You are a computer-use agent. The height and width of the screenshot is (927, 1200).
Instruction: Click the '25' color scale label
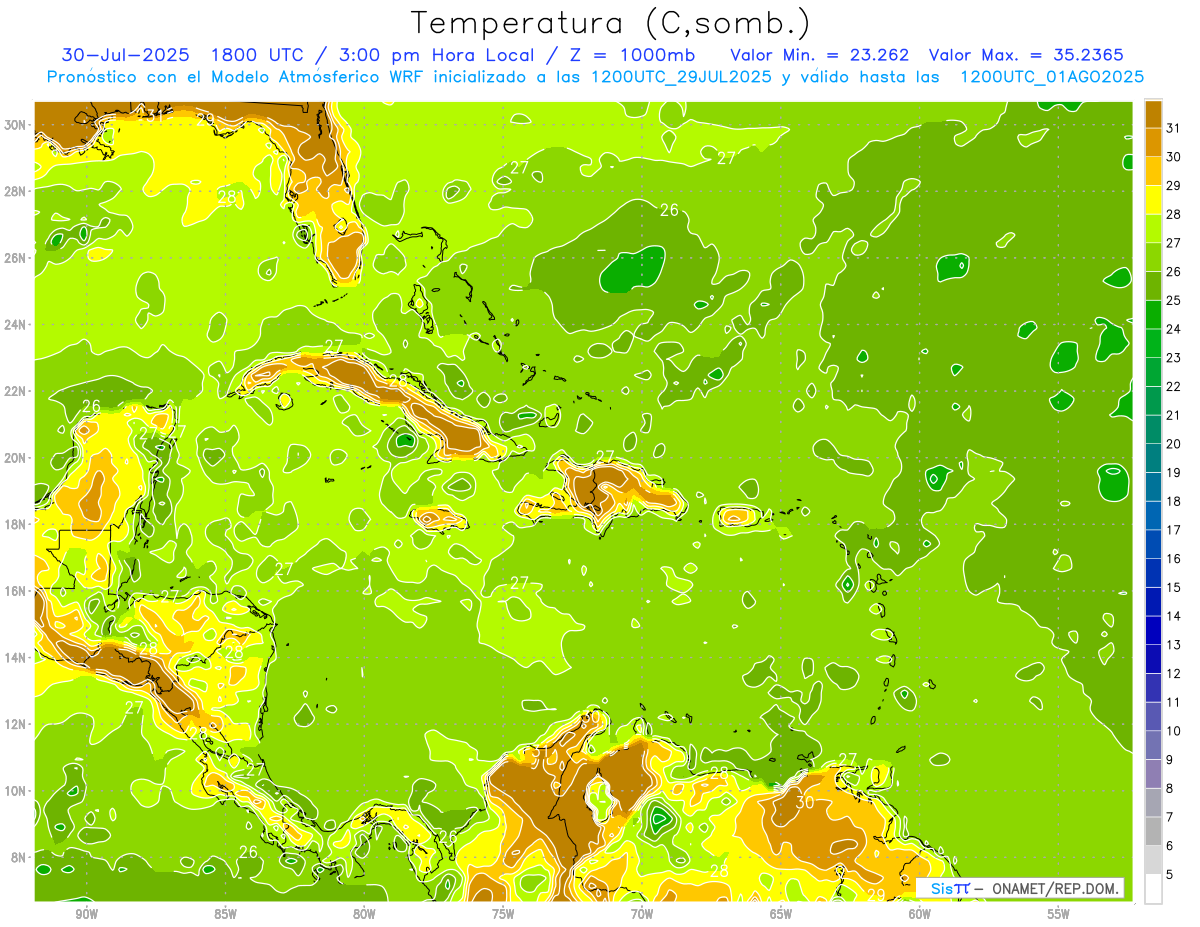(1174, 301)
